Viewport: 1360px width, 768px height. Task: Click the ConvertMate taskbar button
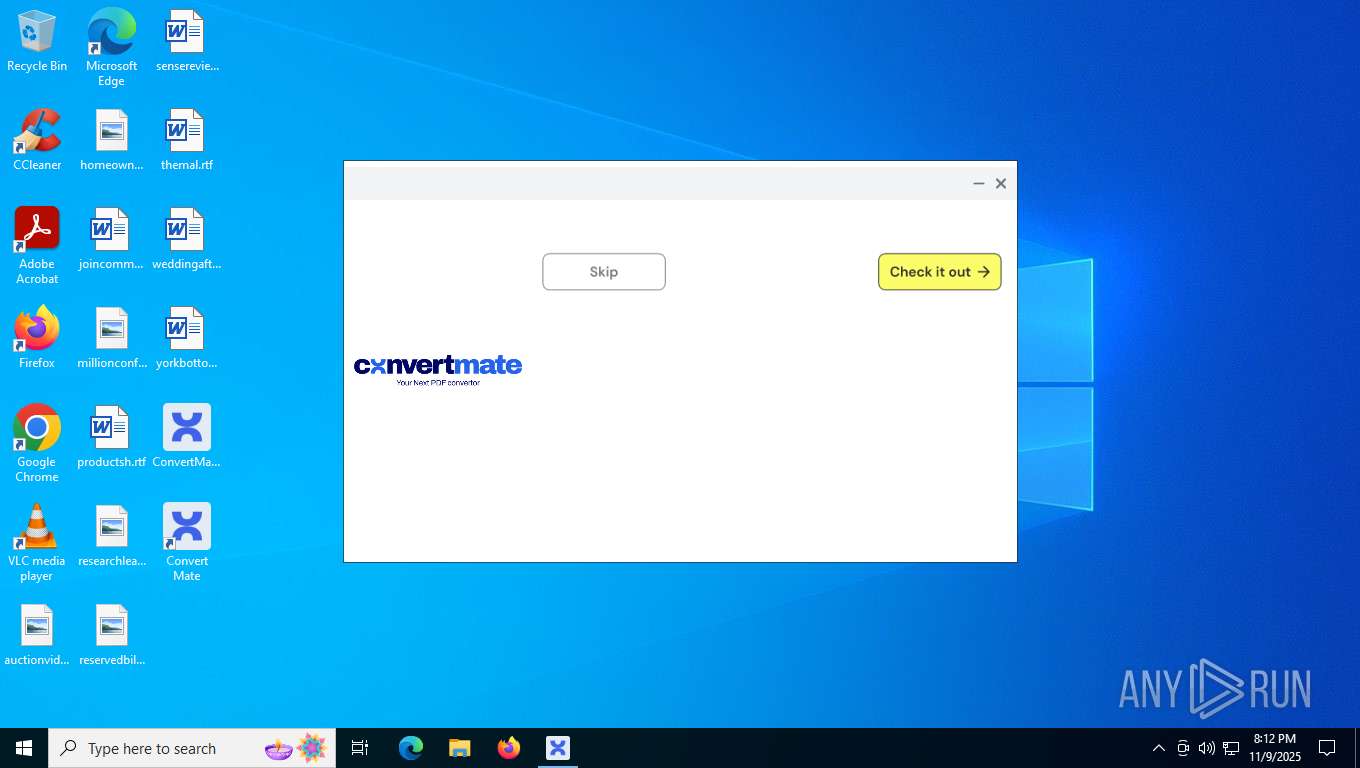(557, 748)
